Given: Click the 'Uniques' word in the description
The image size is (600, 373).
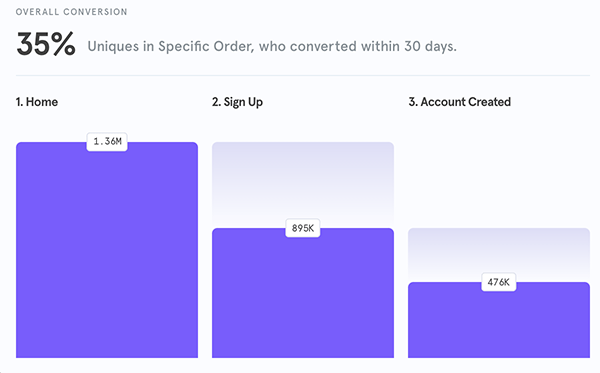Looking at the screenshot, I should [113, 47].
